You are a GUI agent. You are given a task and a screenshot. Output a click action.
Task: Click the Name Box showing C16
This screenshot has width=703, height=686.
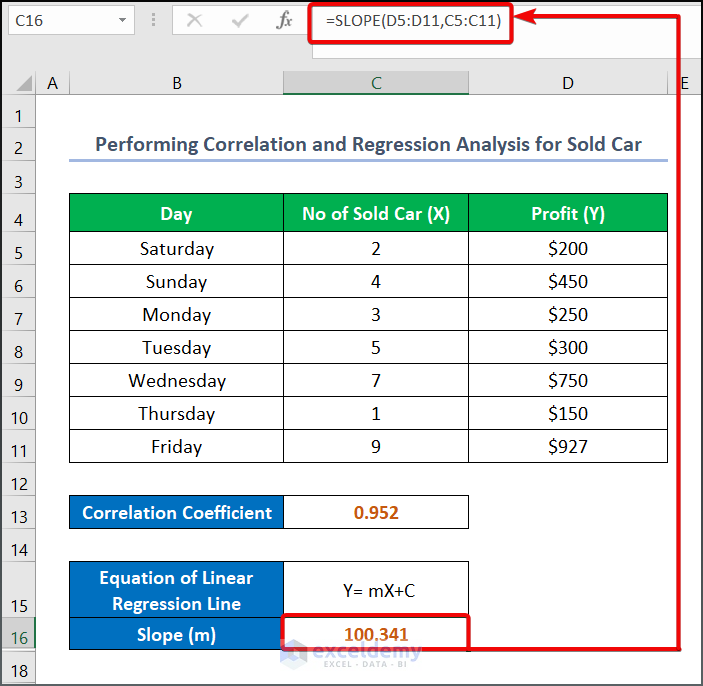coord(60,20)
